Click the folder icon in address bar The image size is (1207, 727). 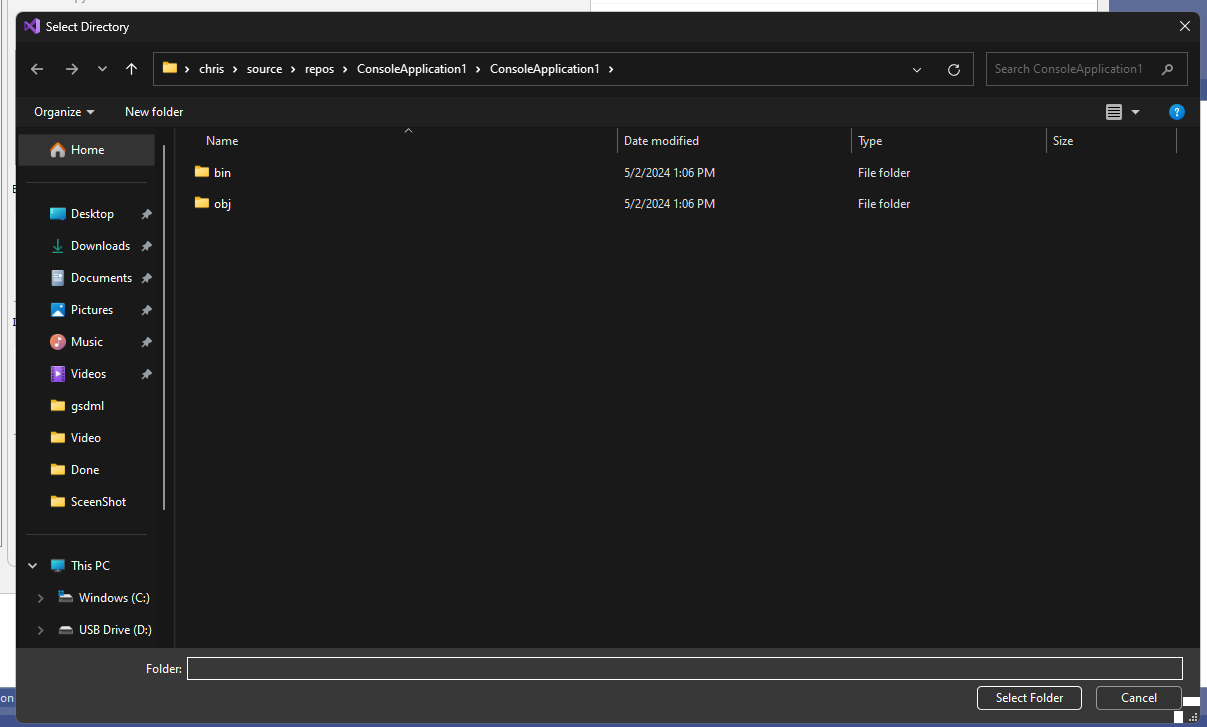pos(170,69)
